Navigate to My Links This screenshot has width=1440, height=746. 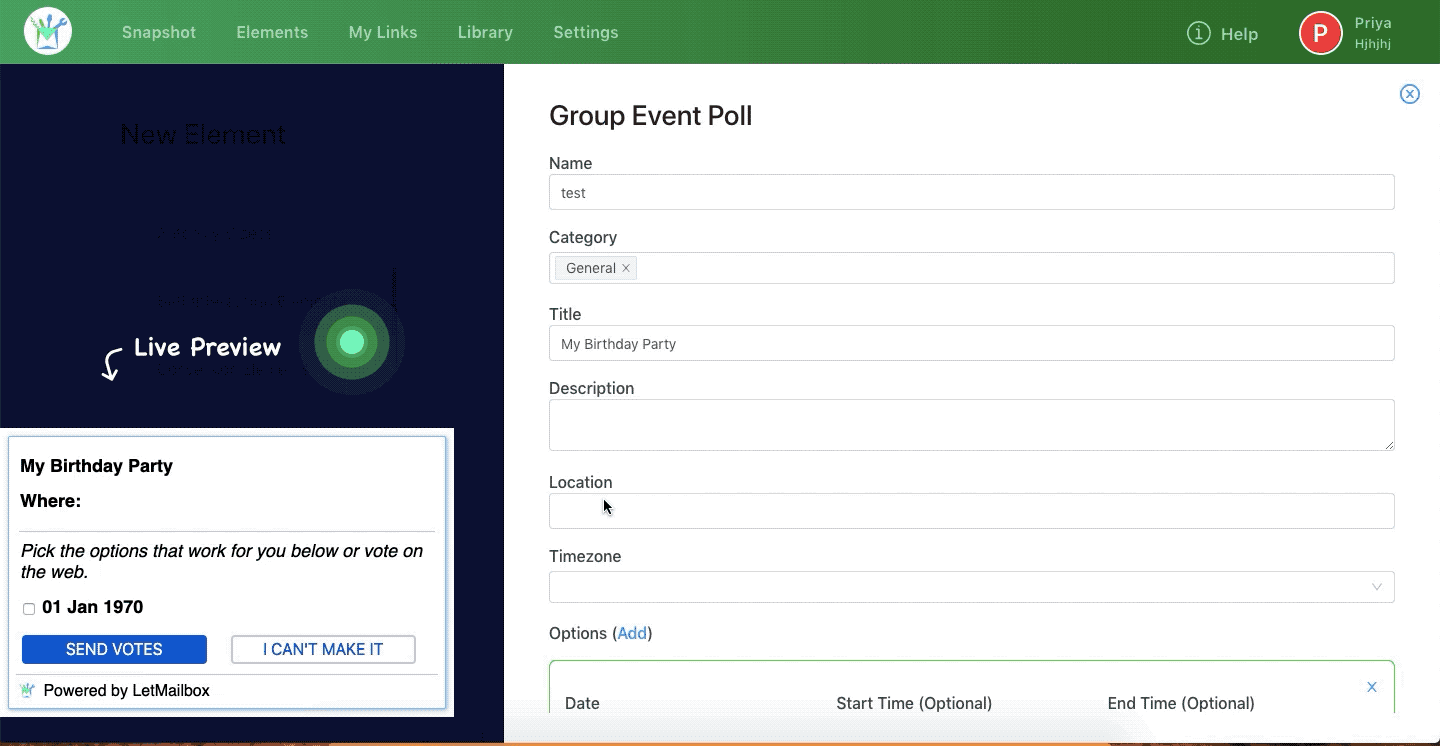tap(383, 32)
